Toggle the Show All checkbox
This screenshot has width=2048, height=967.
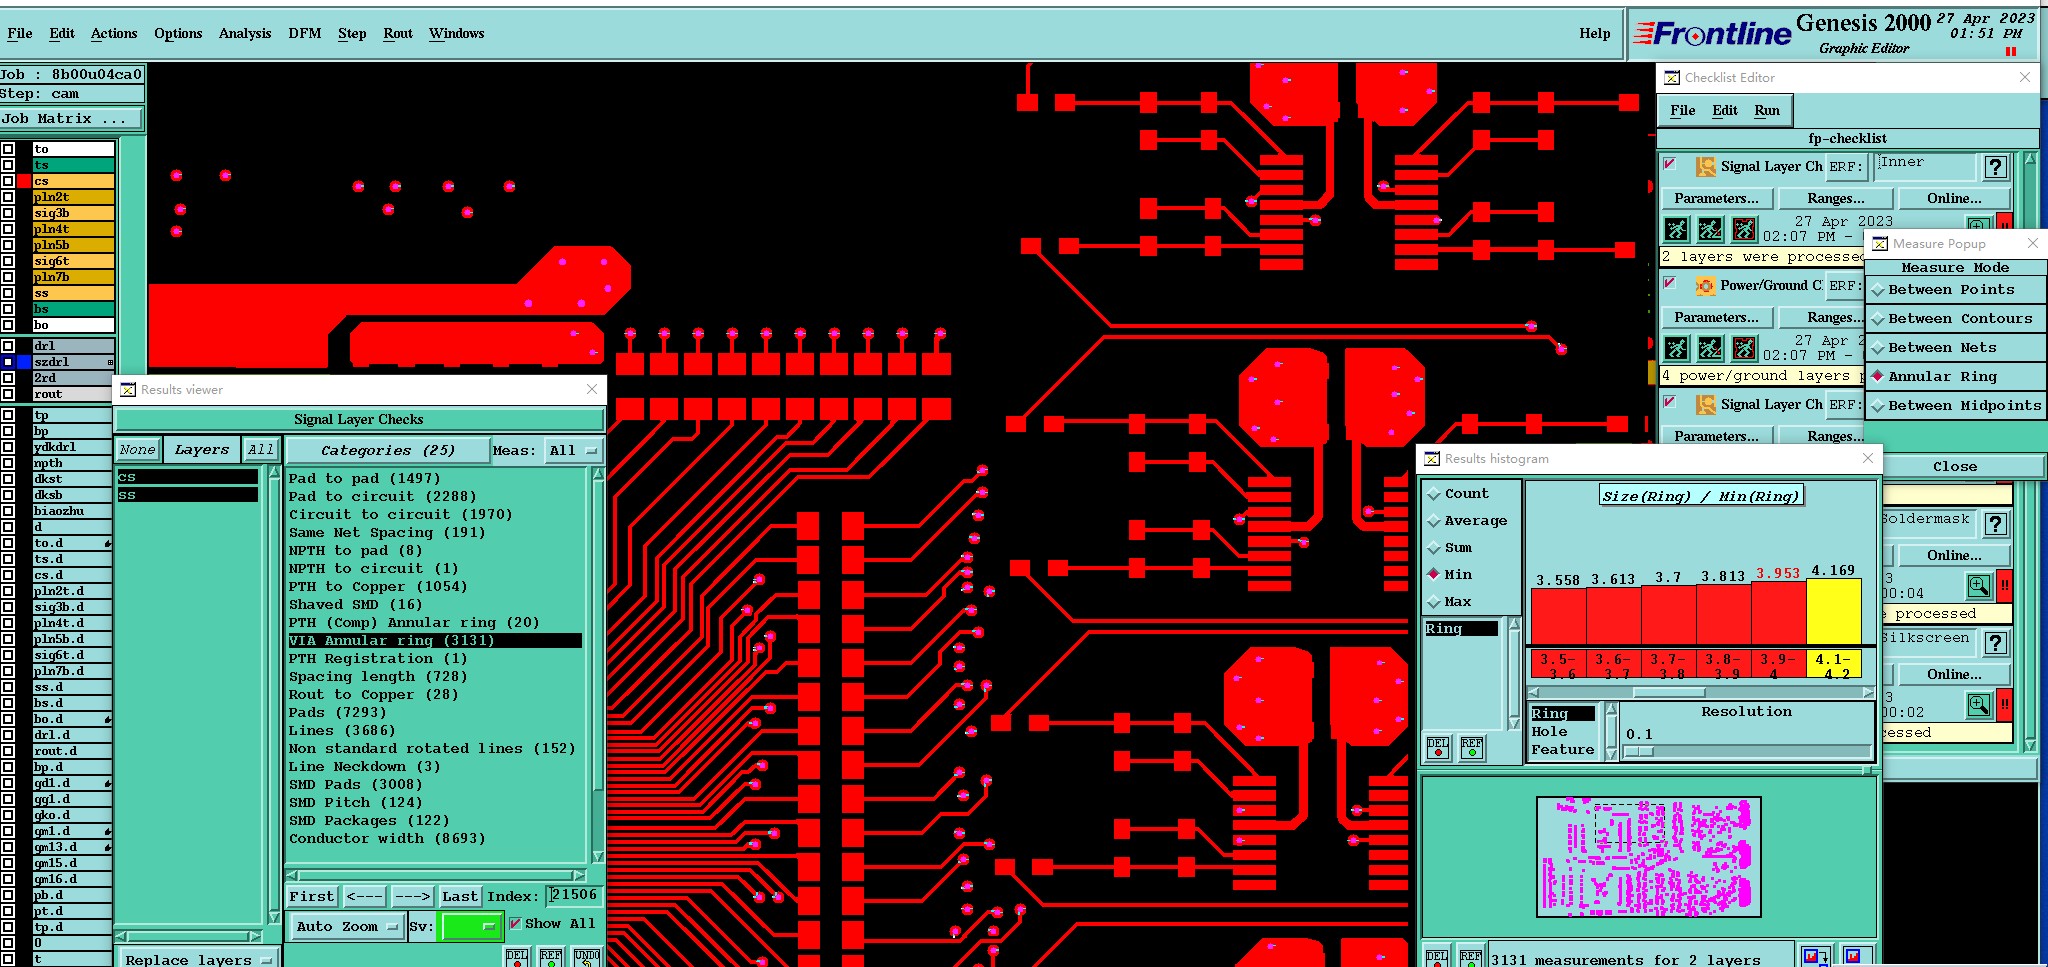(x=515, y=924)
